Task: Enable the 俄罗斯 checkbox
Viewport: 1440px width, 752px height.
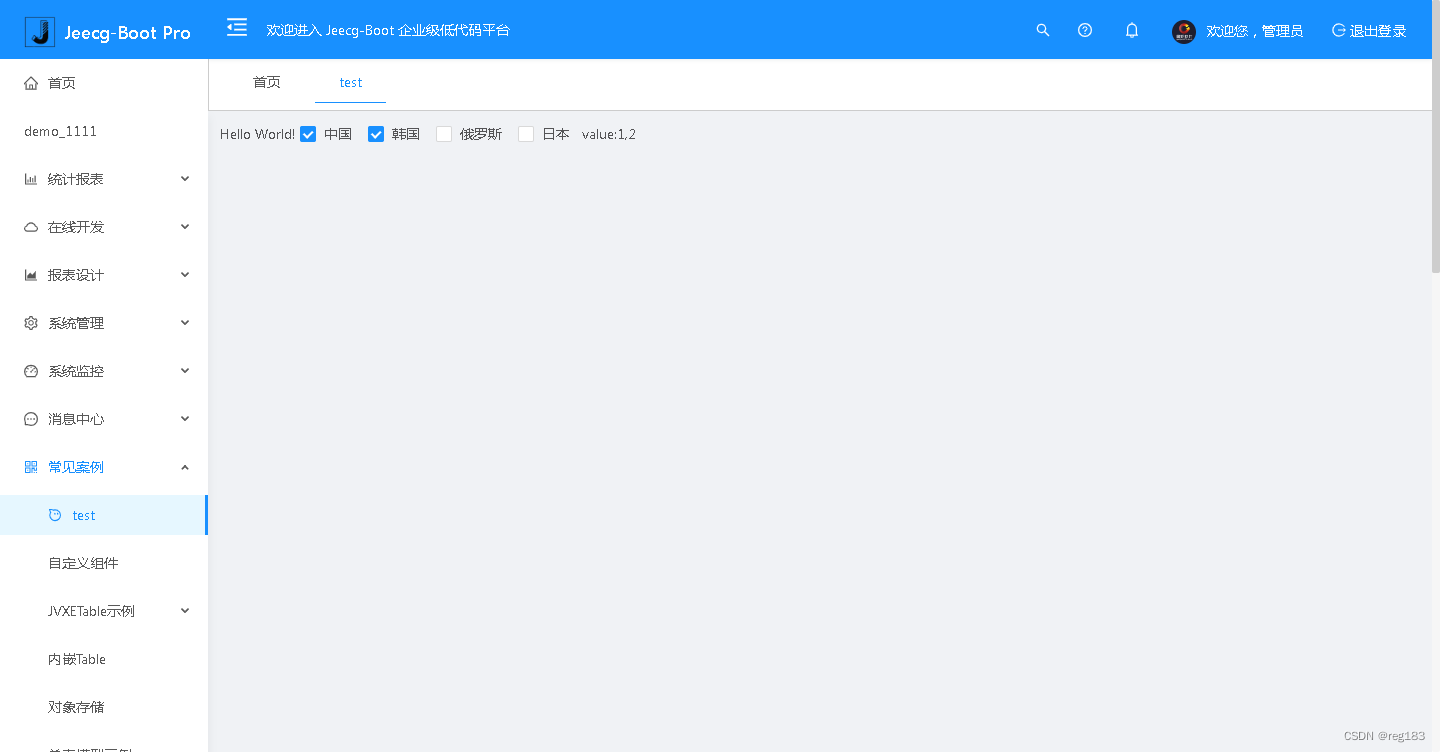Action: point(443,133)
